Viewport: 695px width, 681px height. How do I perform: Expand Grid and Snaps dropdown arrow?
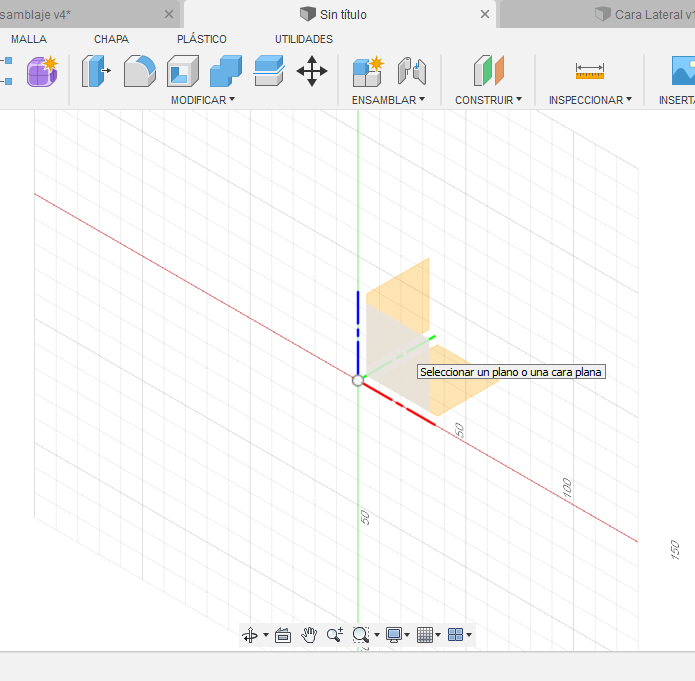[x=438, y=635]
